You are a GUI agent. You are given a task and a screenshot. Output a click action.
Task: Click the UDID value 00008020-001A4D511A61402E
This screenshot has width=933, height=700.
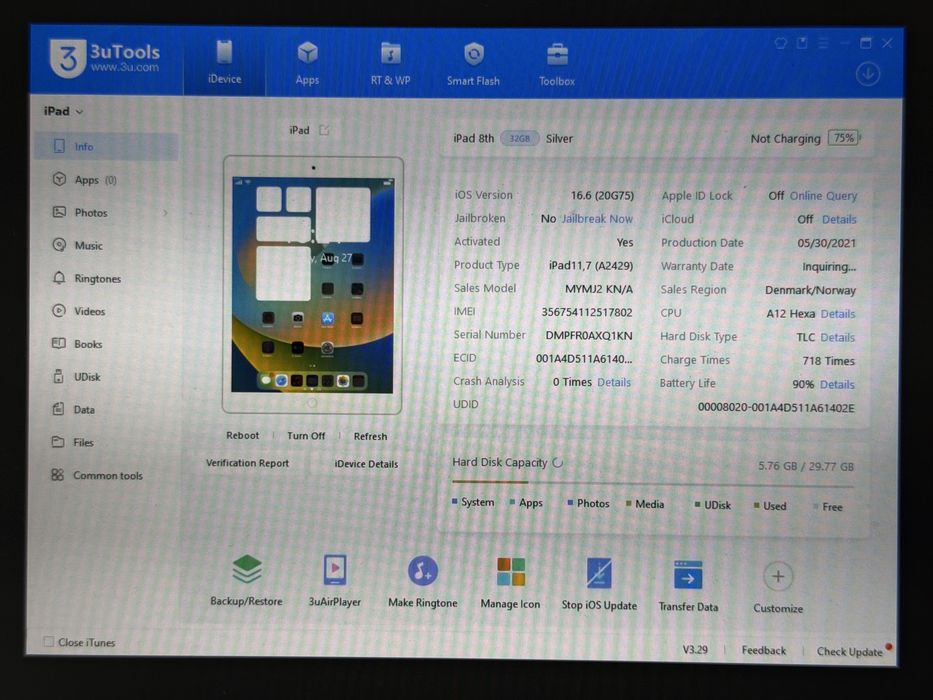point(776,408)
